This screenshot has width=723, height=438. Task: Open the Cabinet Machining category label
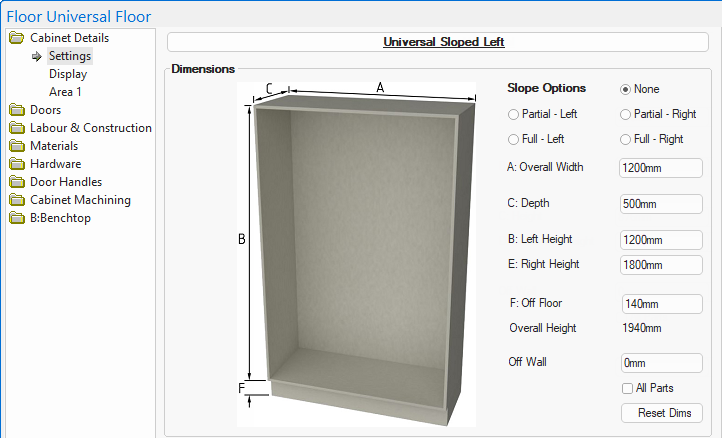pos(80,200)
